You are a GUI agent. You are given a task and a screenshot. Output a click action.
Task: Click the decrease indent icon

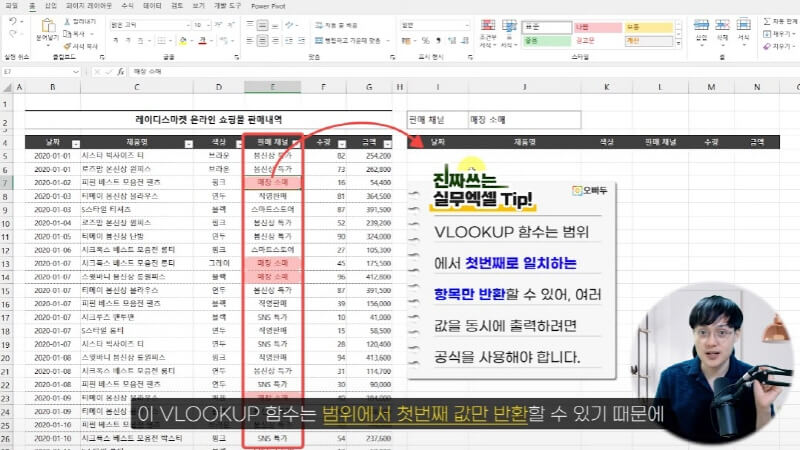tap(289, 40)
